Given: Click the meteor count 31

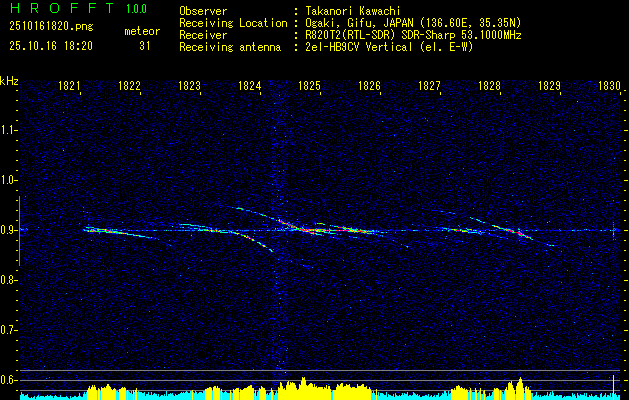Looking at the screenshot, I should (145, 46).
